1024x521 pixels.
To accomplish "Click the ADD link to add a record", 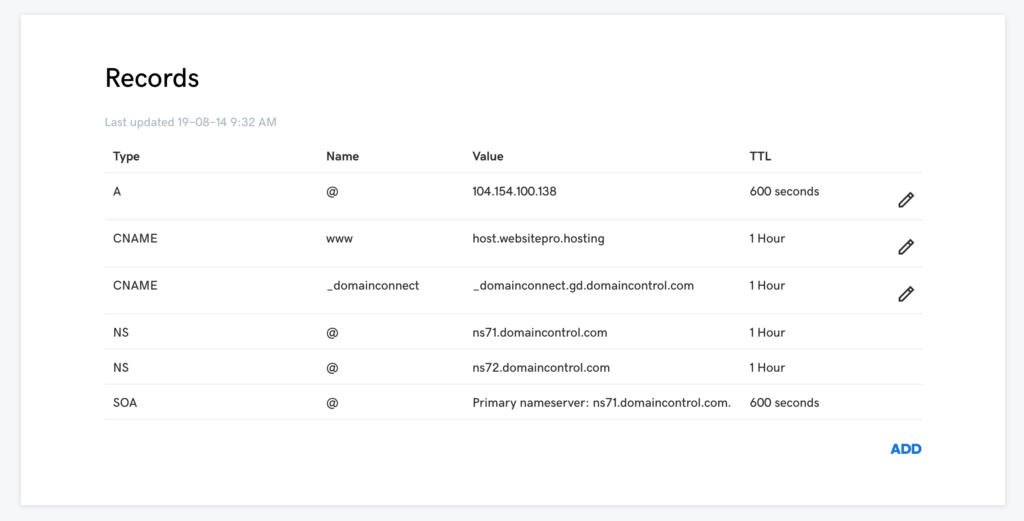I will click(x=906, y=449).
